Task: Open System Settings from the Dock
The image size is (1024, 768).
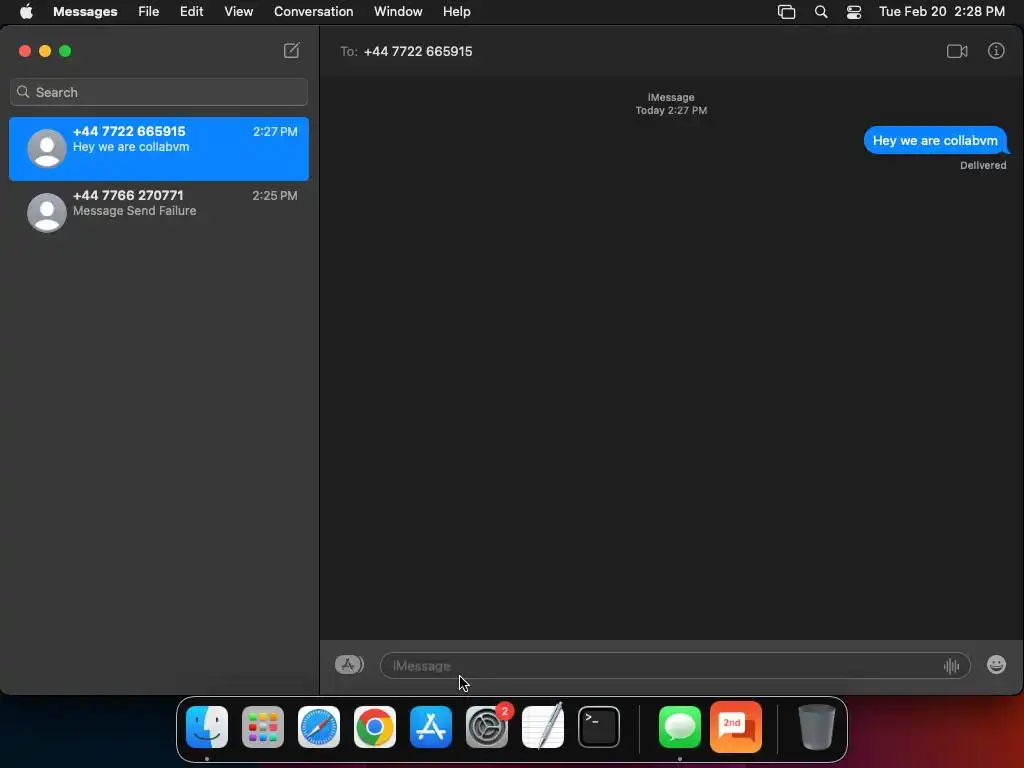Action: (x=487, y=727)
